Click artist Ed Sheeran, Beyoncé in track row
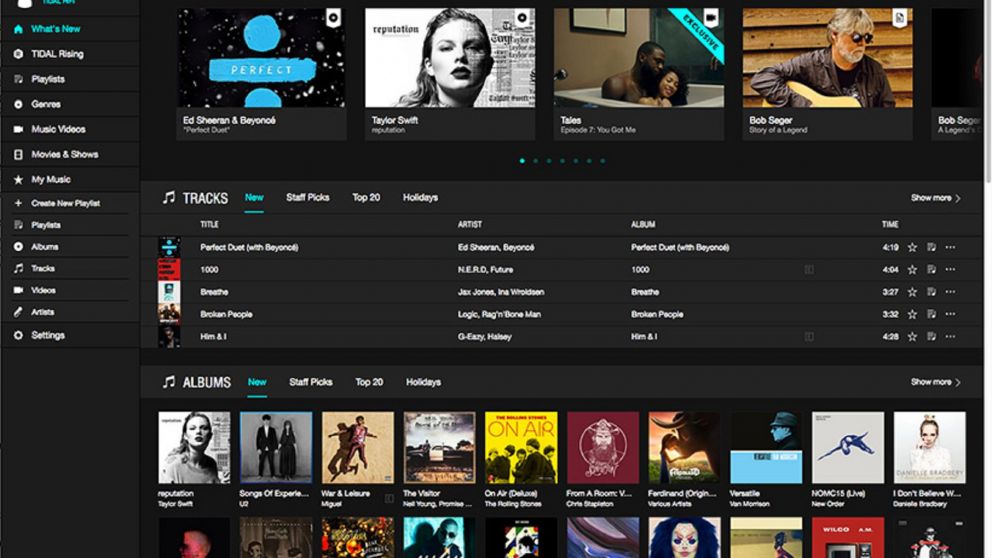Viewport: 992px width, 558px height. [496, 247]
